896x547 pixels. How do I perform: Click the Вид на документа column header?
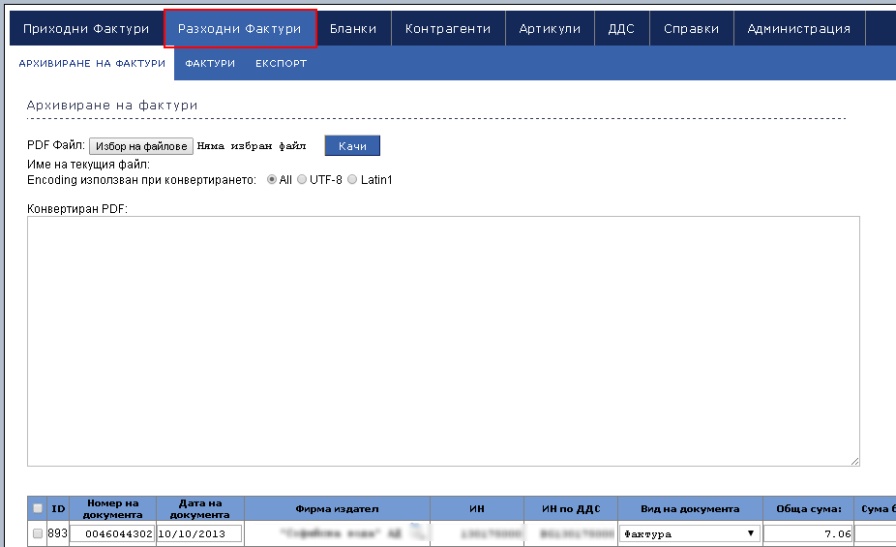(x=690, y=509)
